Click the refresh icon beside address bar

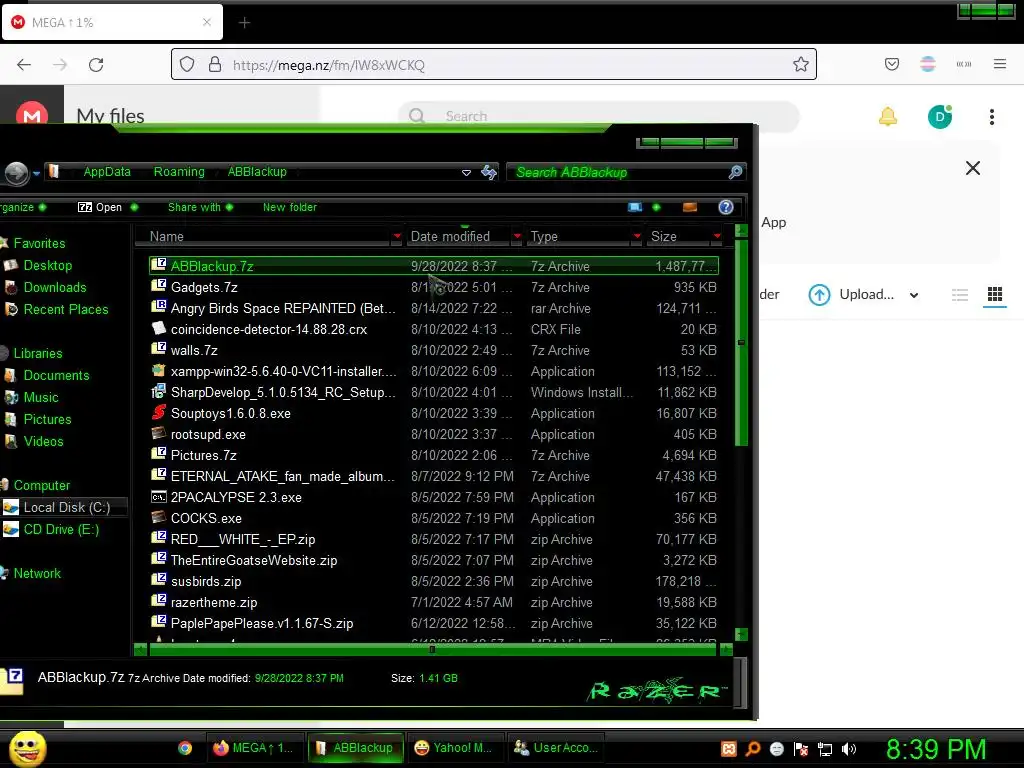(x=488, y=172)
